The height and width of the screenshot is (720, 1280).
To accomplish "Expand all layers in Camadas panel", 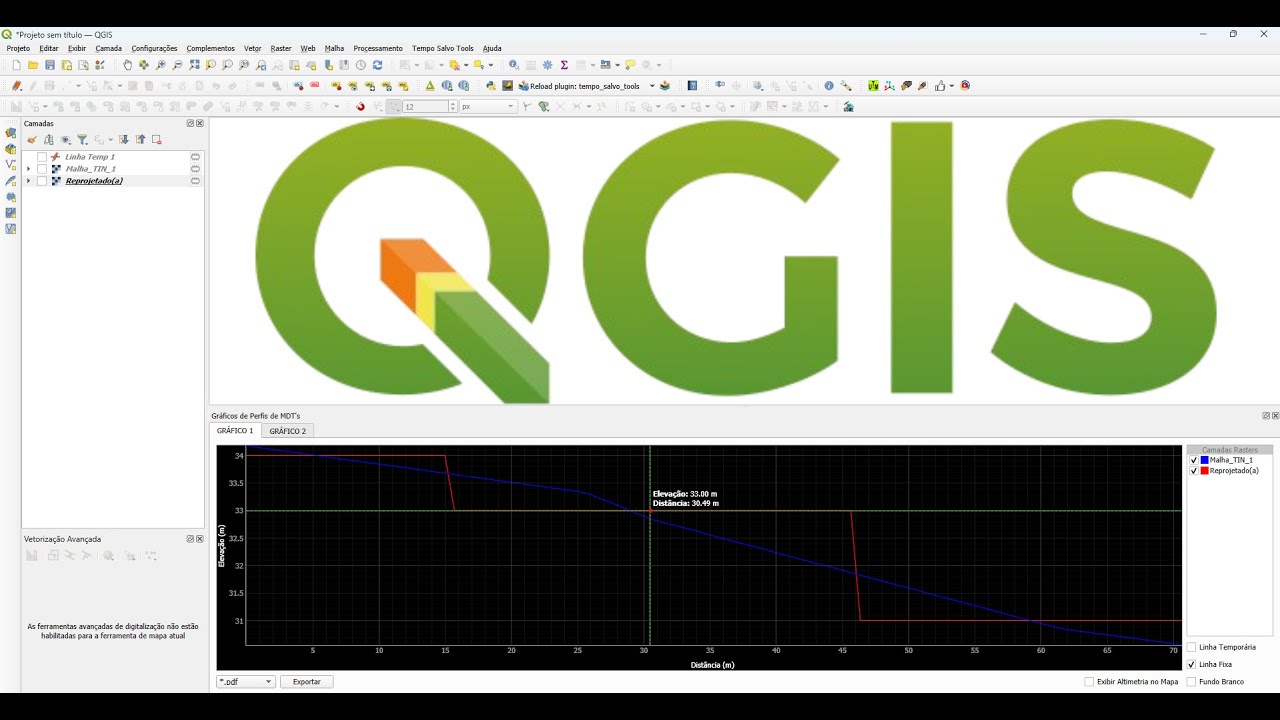I will pos(124,140).
